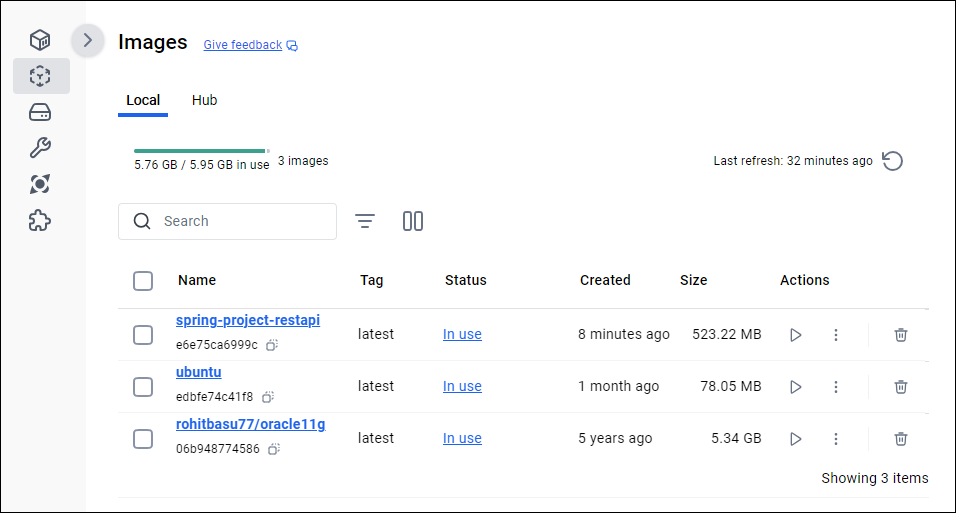Click the disk usage progress bar

point(202,151)
